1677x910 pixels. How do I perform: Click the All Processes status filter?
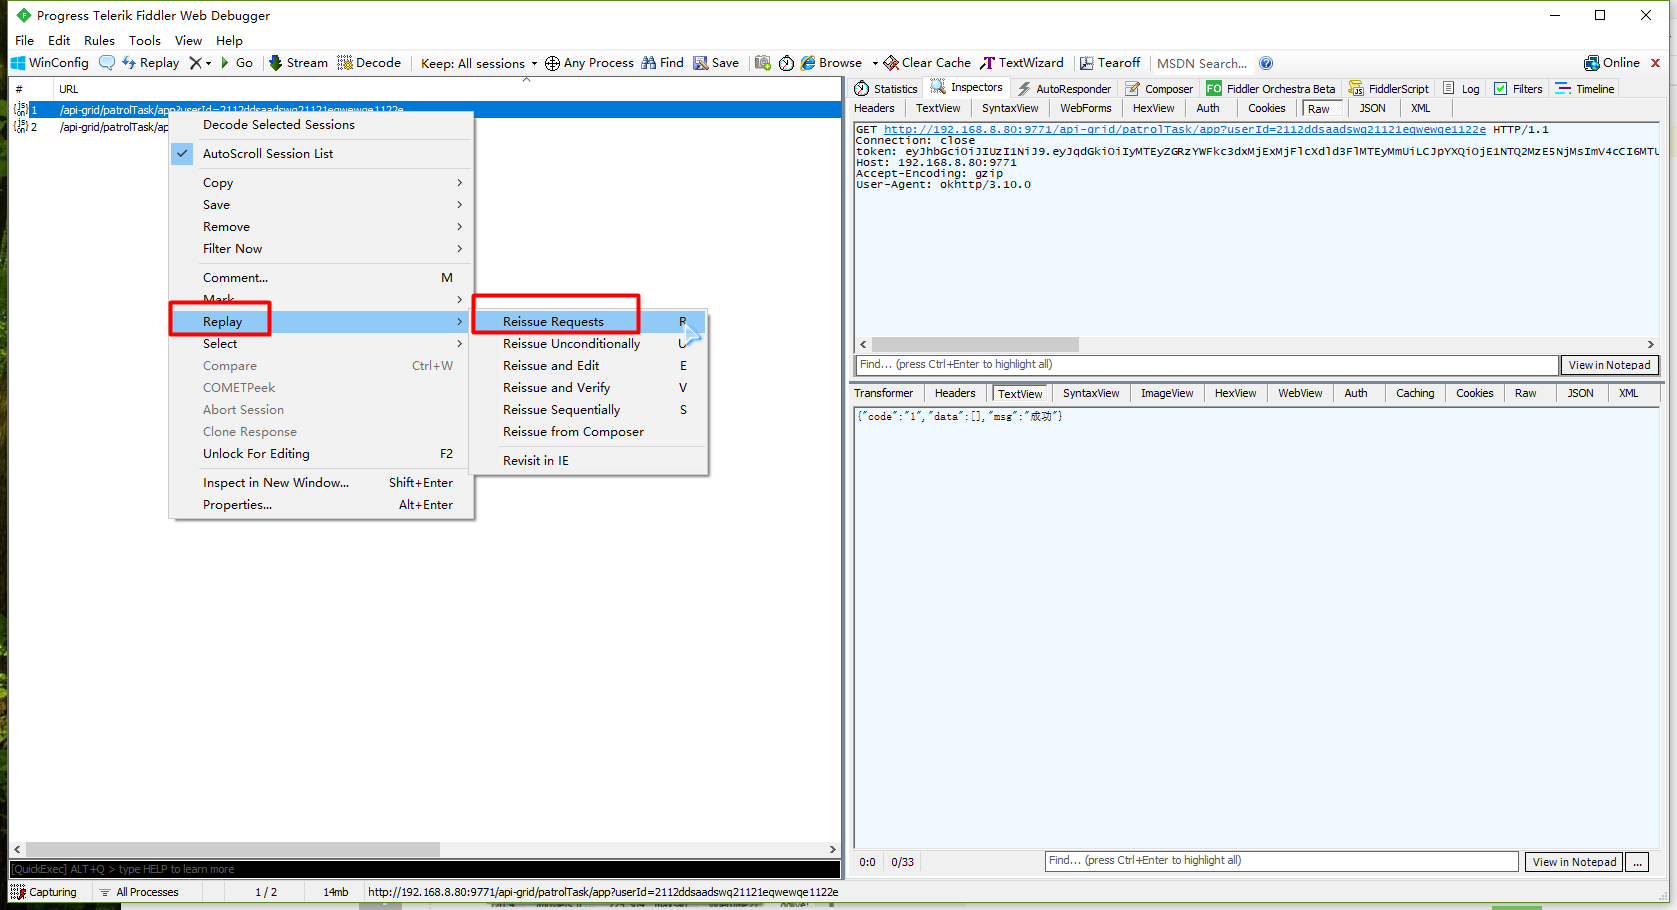pyautogui.click(x=139, y=892)
